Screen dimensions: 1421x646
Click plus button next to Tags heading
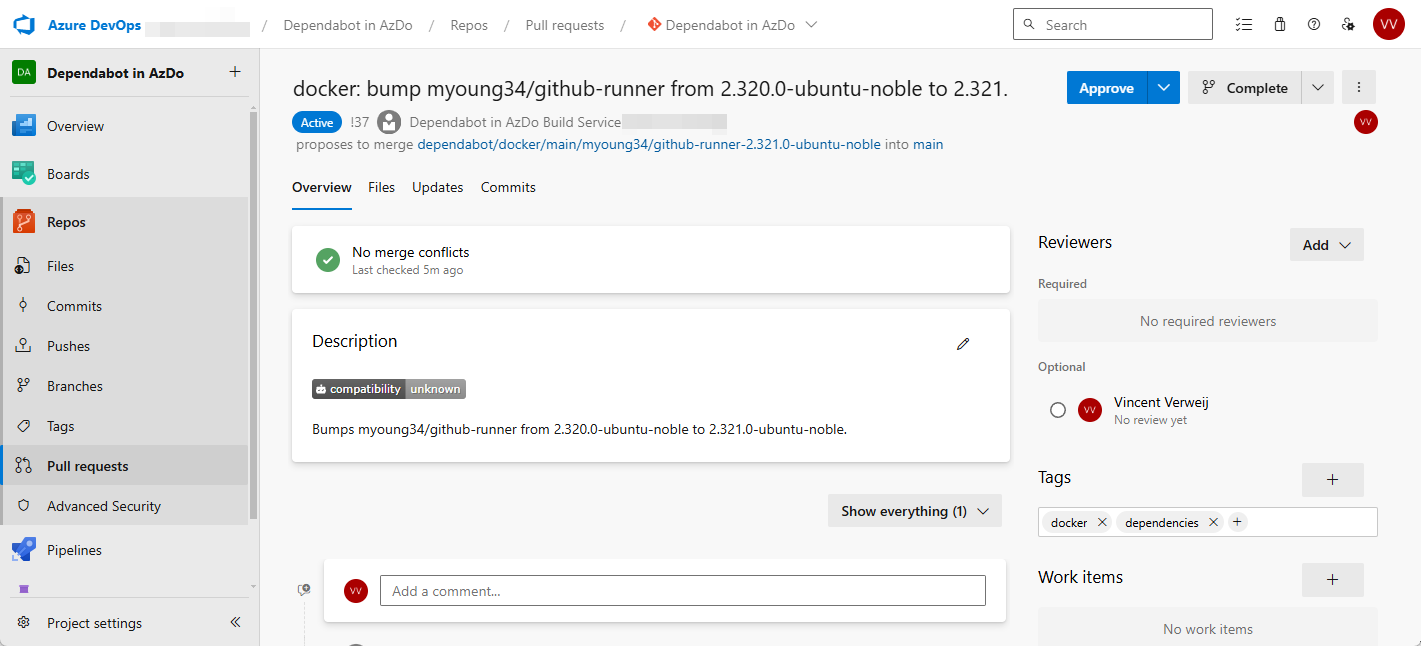1332,480
